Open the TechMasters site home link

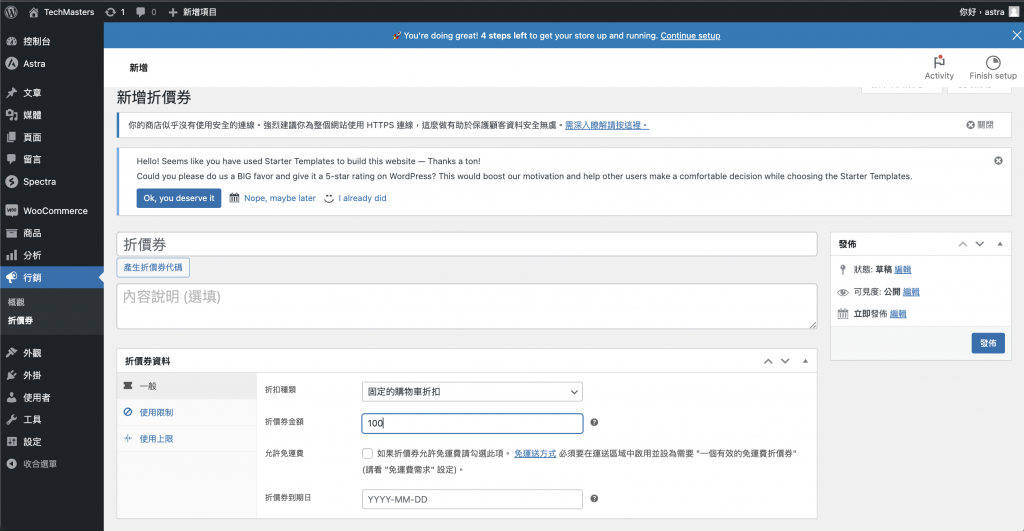[x=61, y=12]
